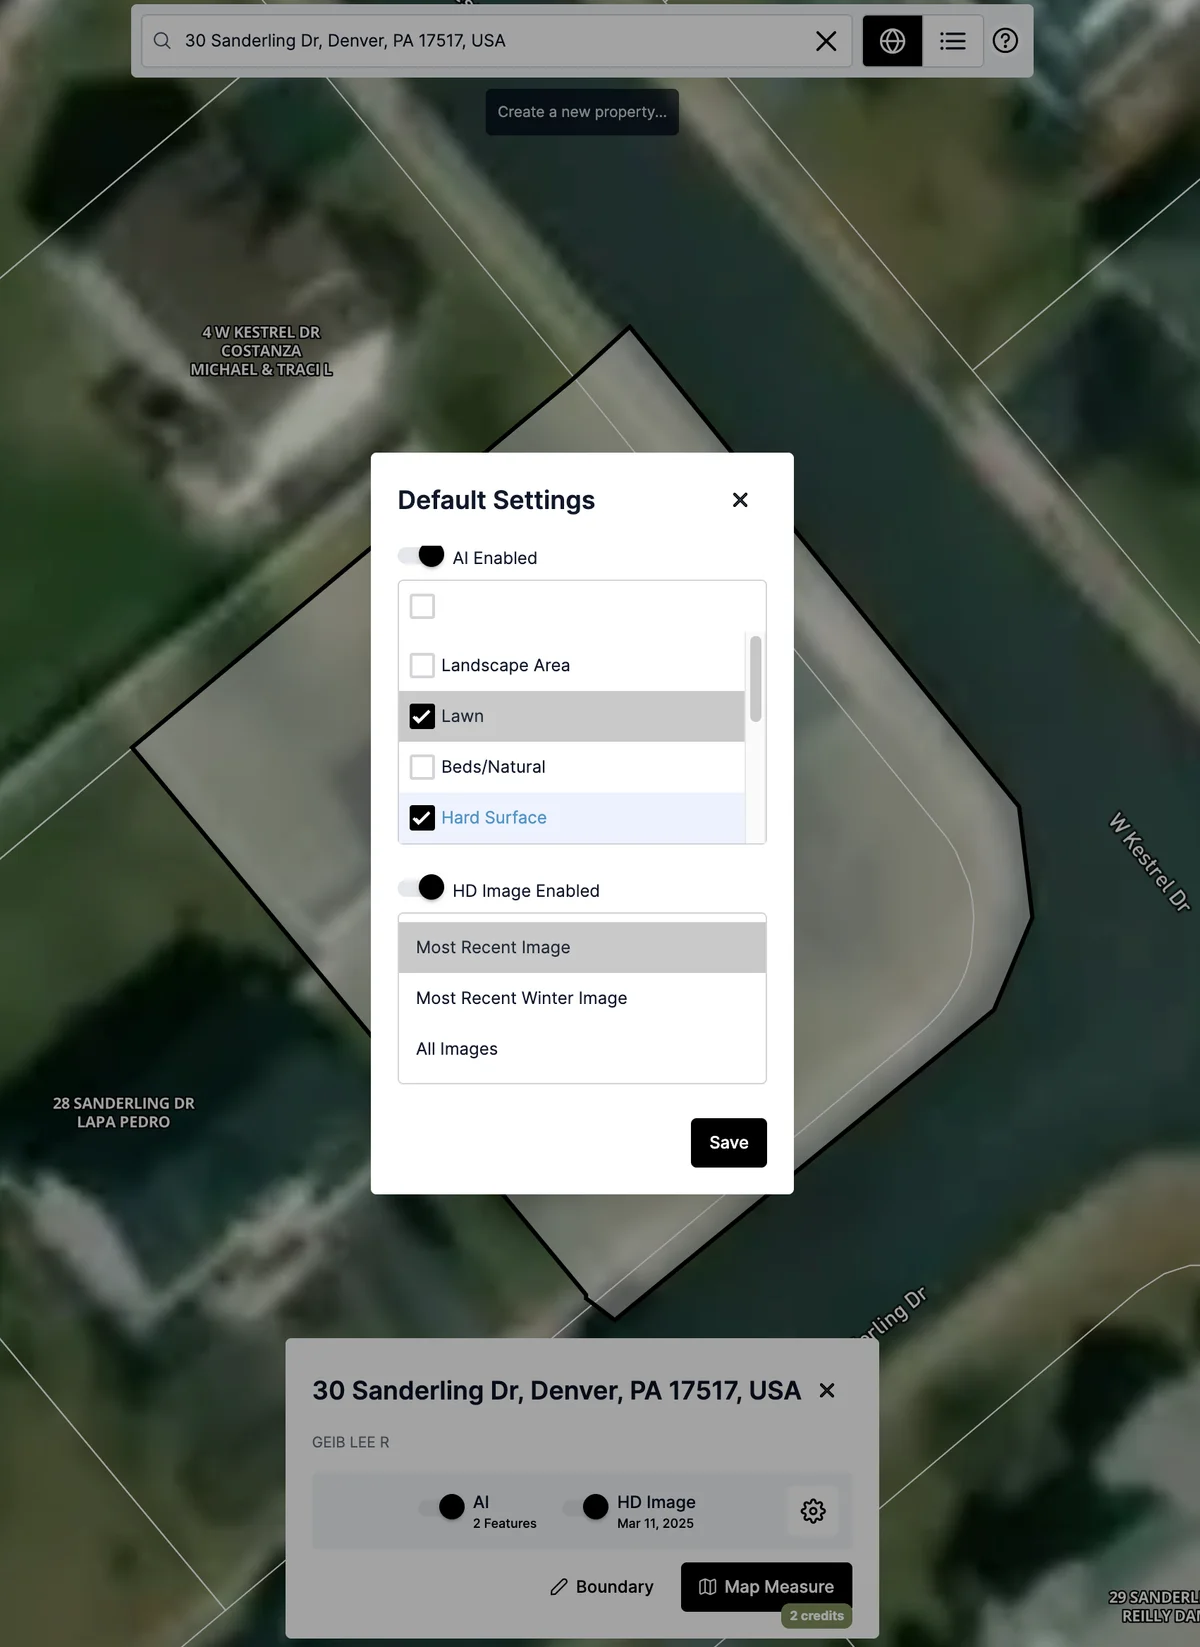Clear the address search field
Image resolution: width=1200 pixels, height=1647 pixels.
click(x=826, y=41)
